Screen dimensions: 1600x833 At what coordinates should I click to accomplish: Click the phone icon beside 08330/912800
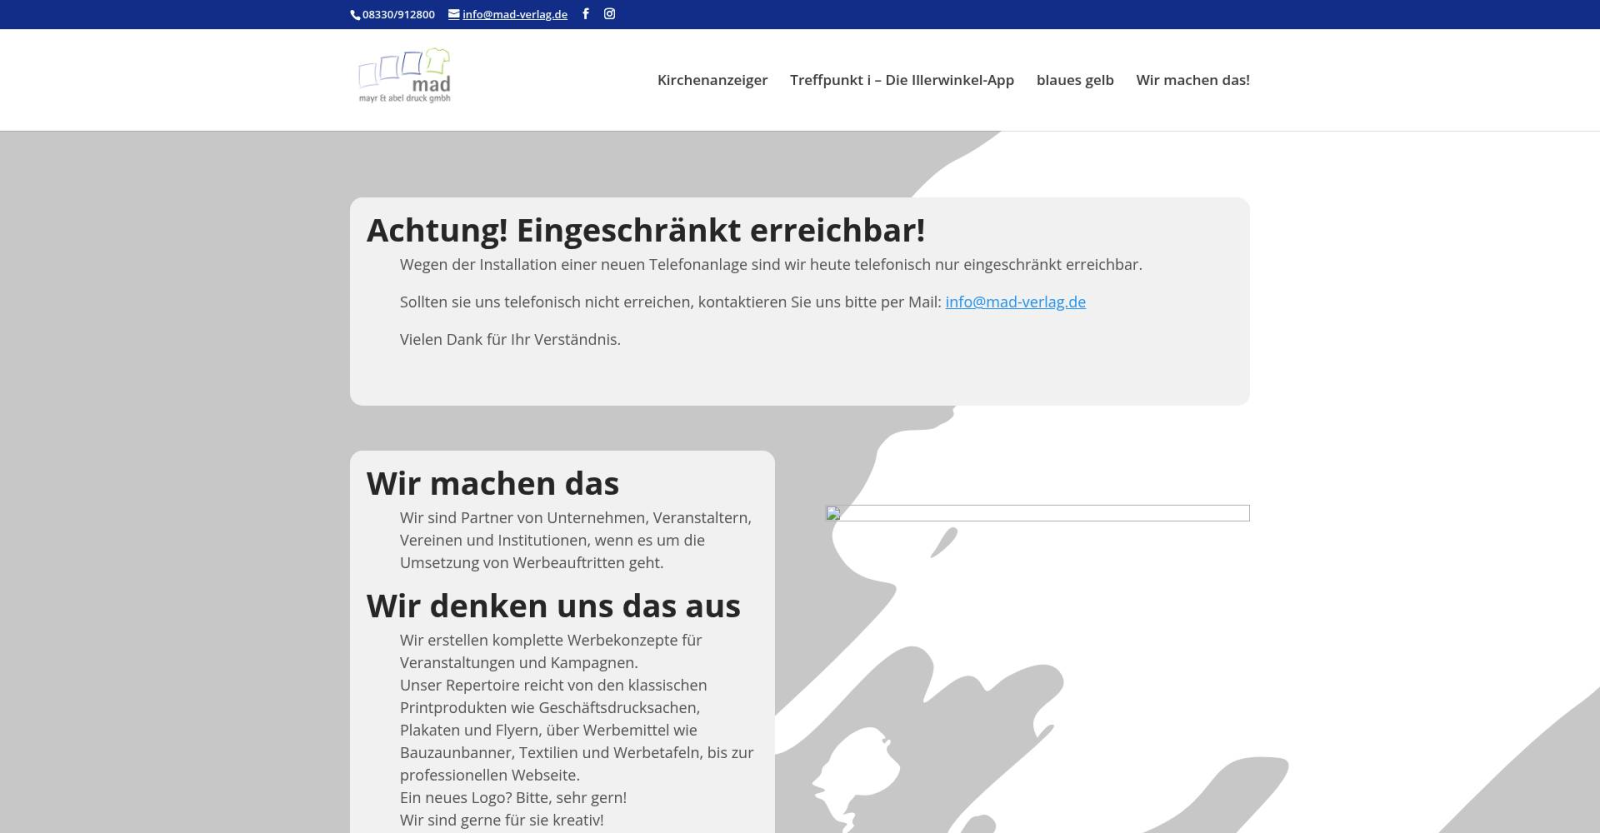[x=355, y=15]
